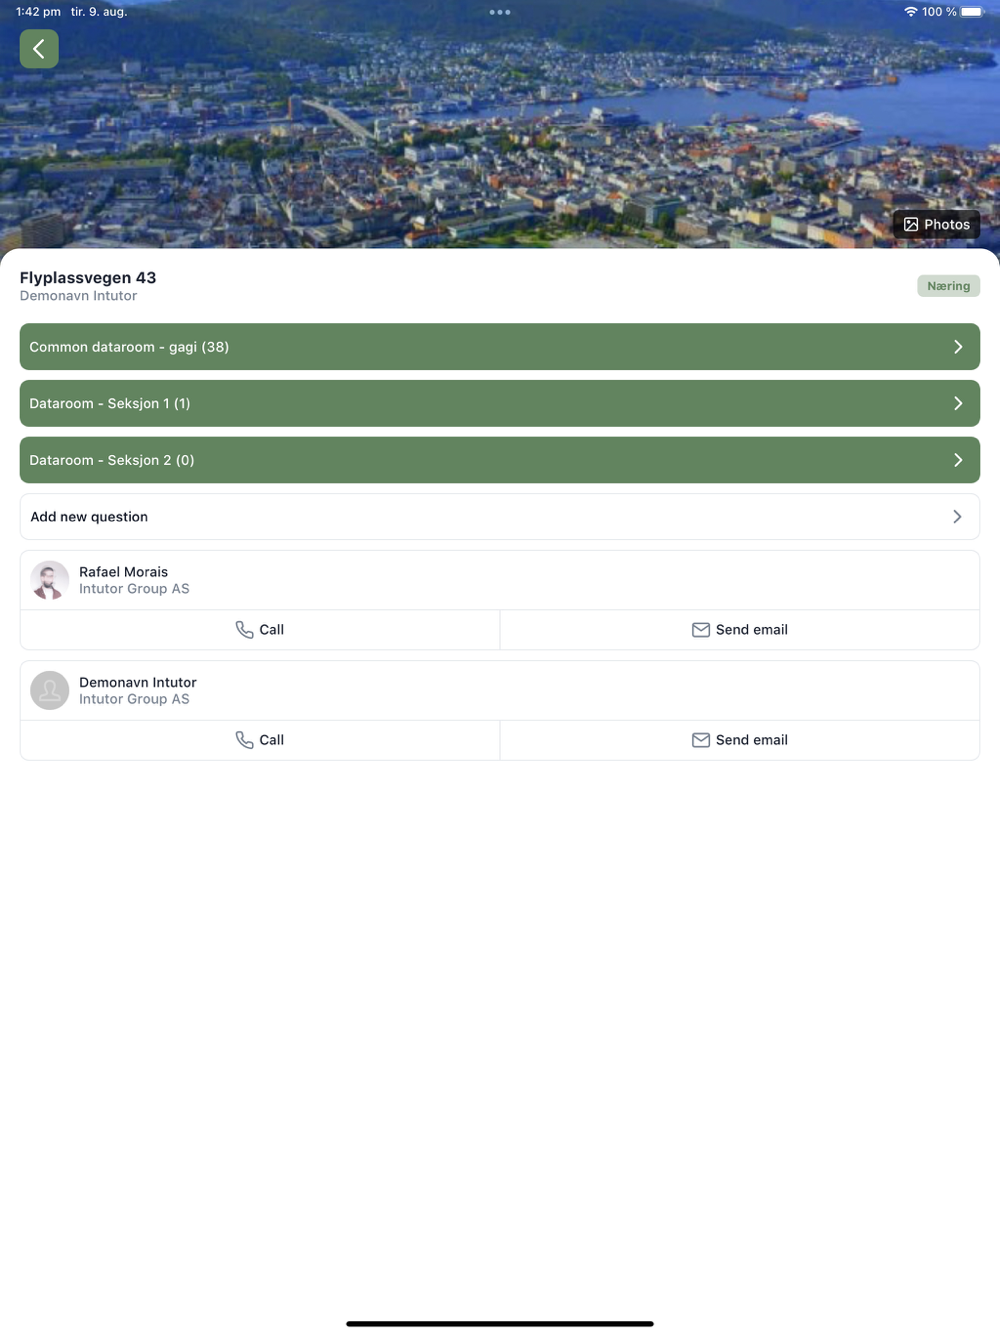Tap the battery icon in status bar
The width and height of the screenshot is (1000, 1334).
point(972,12)
